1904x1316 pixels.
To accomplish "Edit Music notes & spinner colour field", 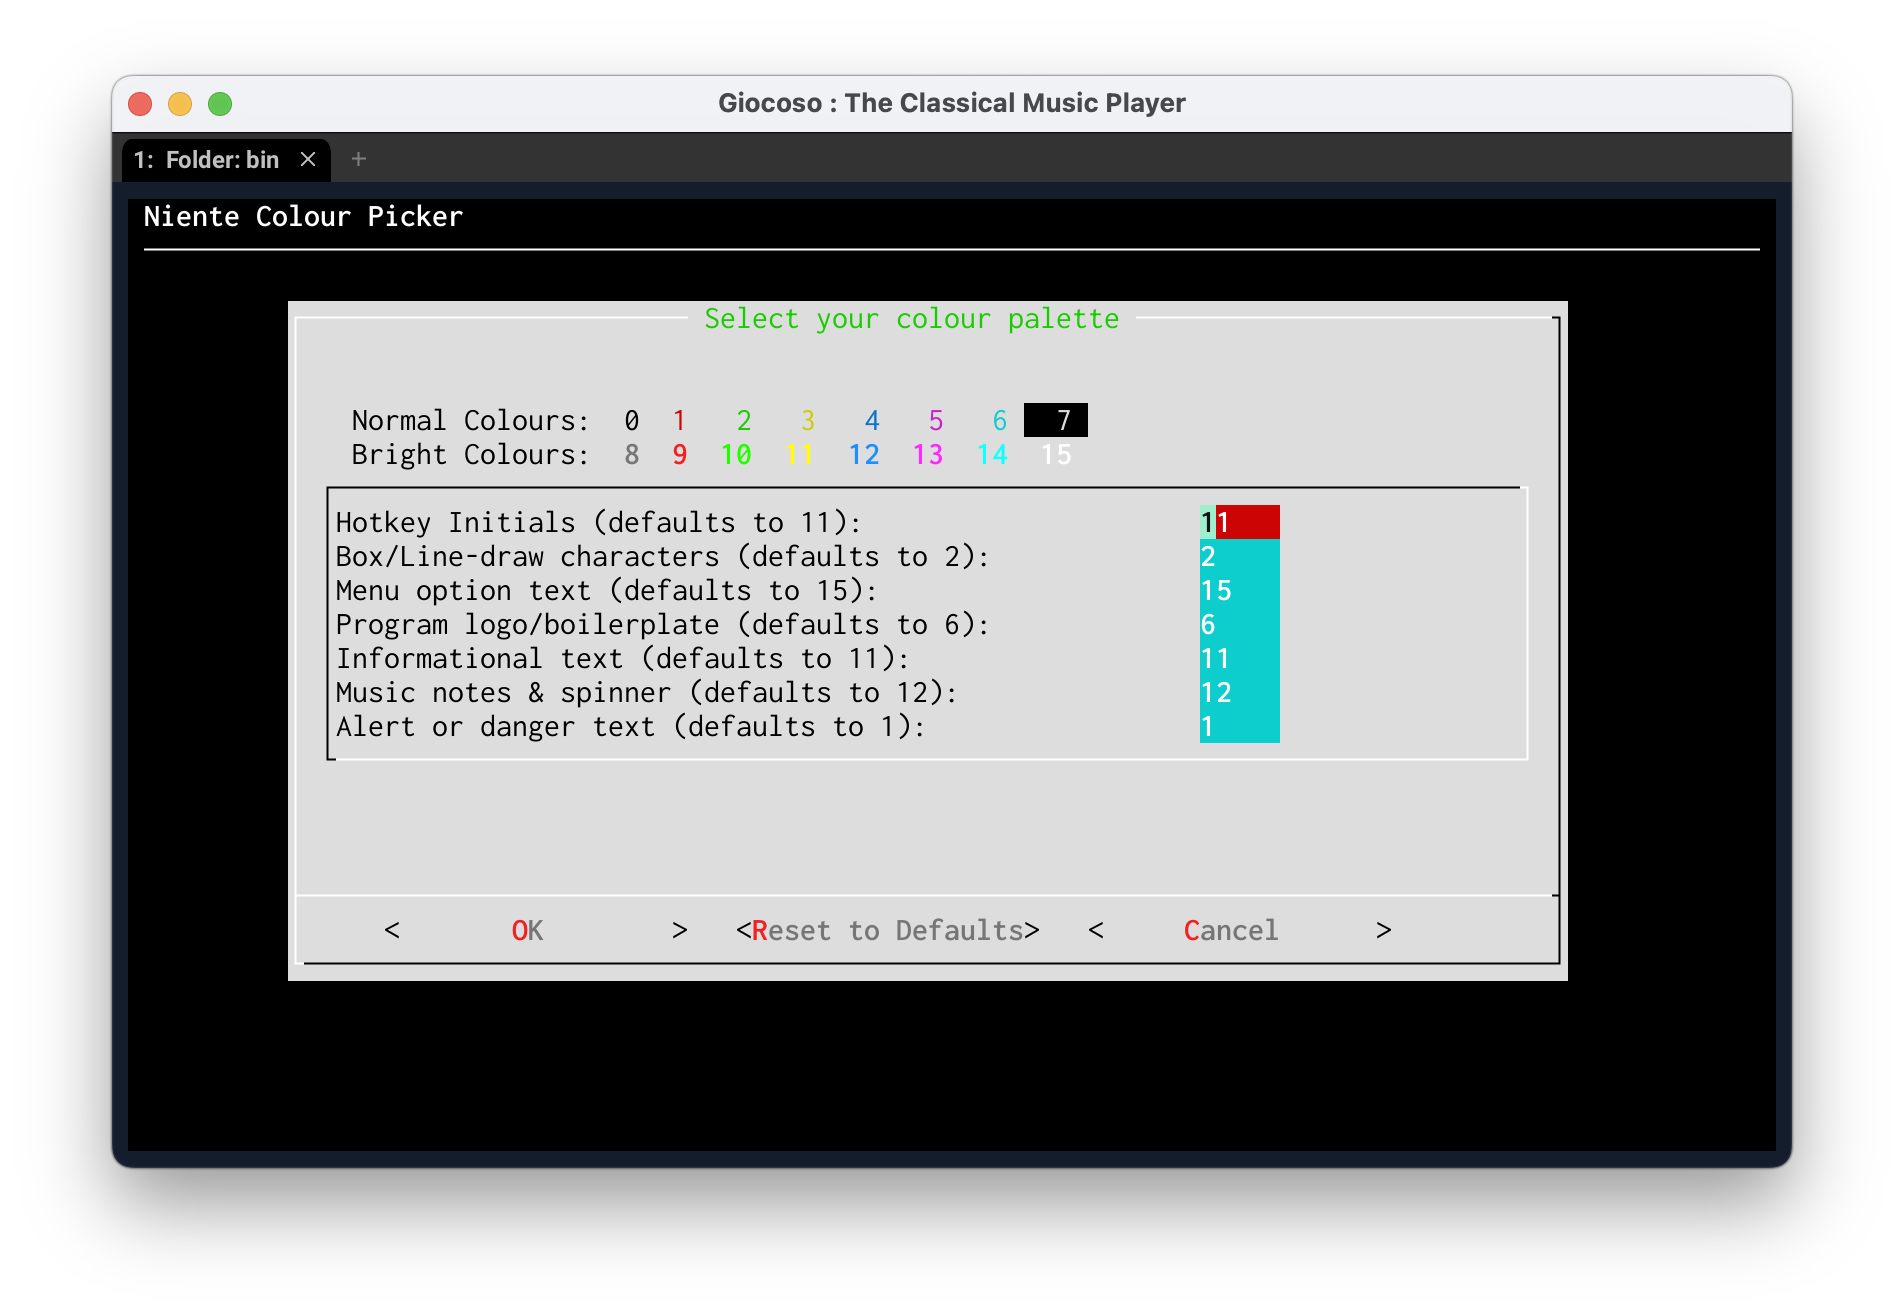I will click(1239, 693).
